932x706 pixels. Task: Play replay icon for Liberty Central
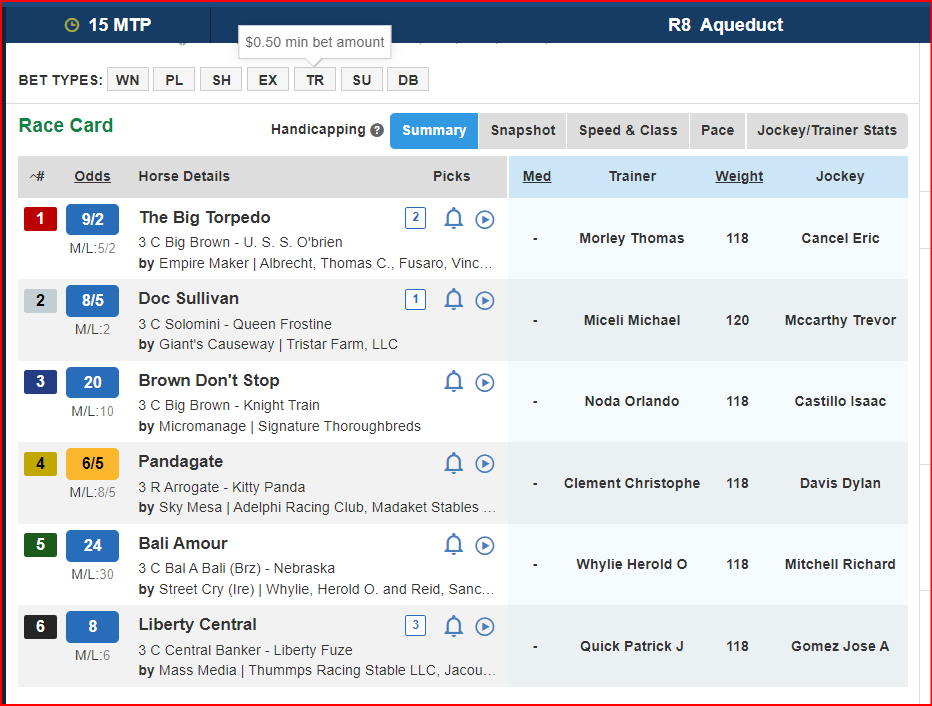click(485, 626)
